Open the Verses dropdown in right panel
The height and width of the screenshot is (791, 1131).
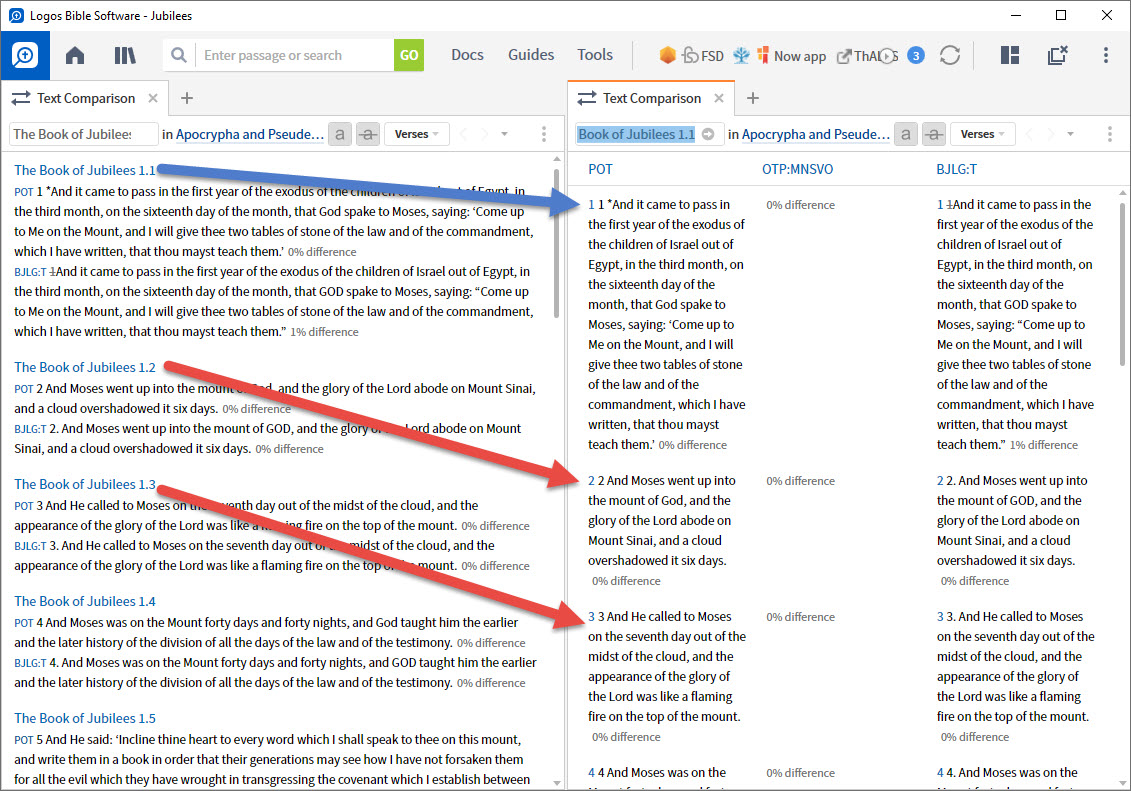pyautogui.click(x=984, y=133)
